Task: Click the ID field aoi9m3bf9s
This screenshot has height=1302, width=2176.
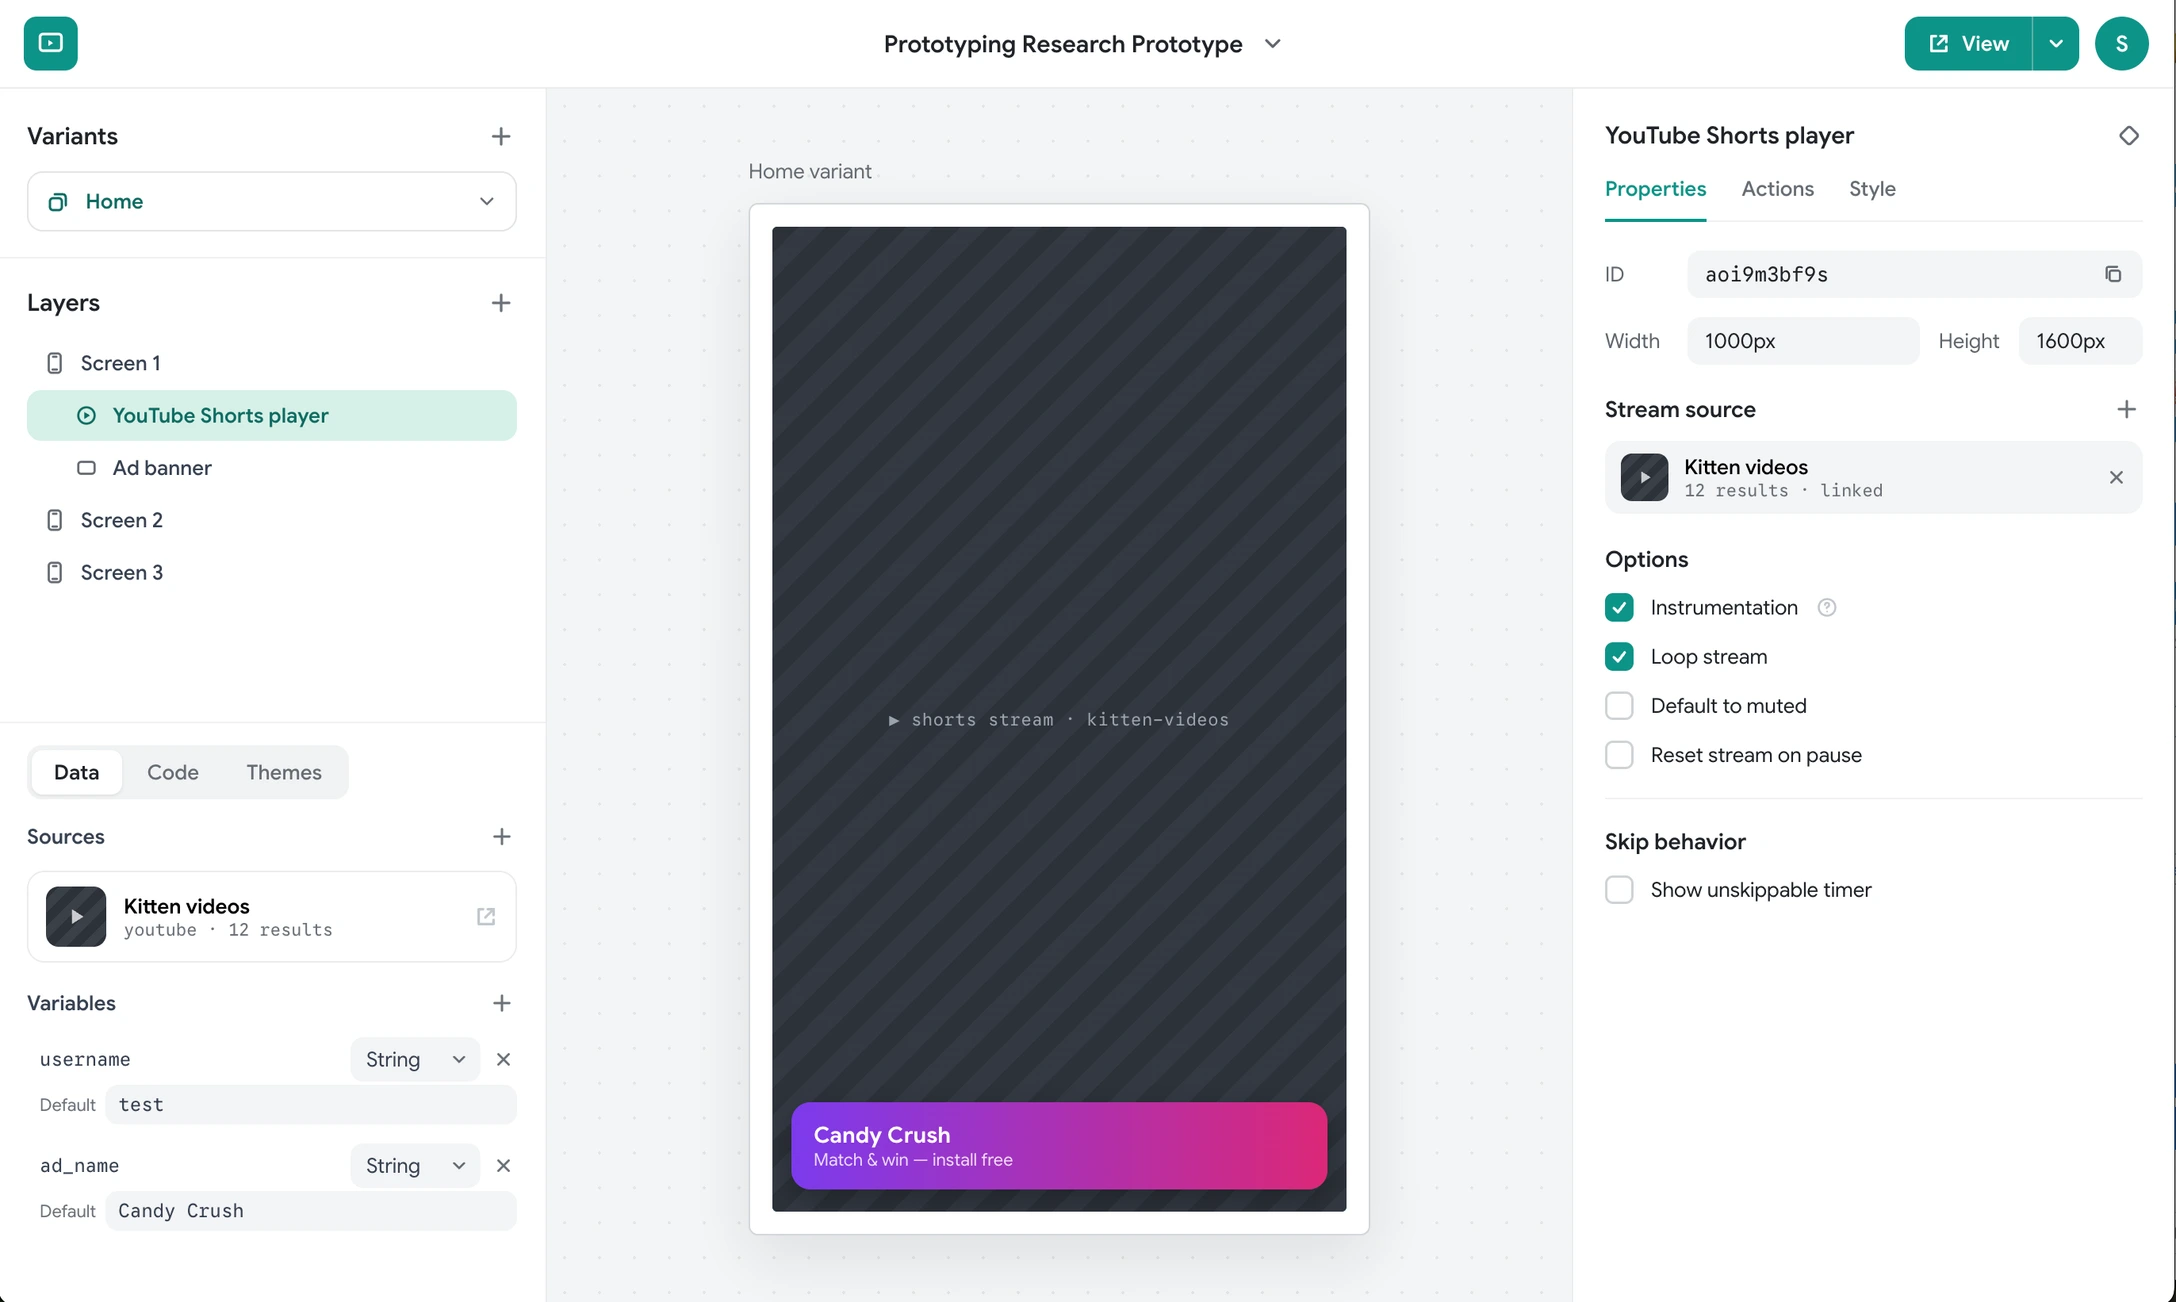Action: pos(1914,274)
